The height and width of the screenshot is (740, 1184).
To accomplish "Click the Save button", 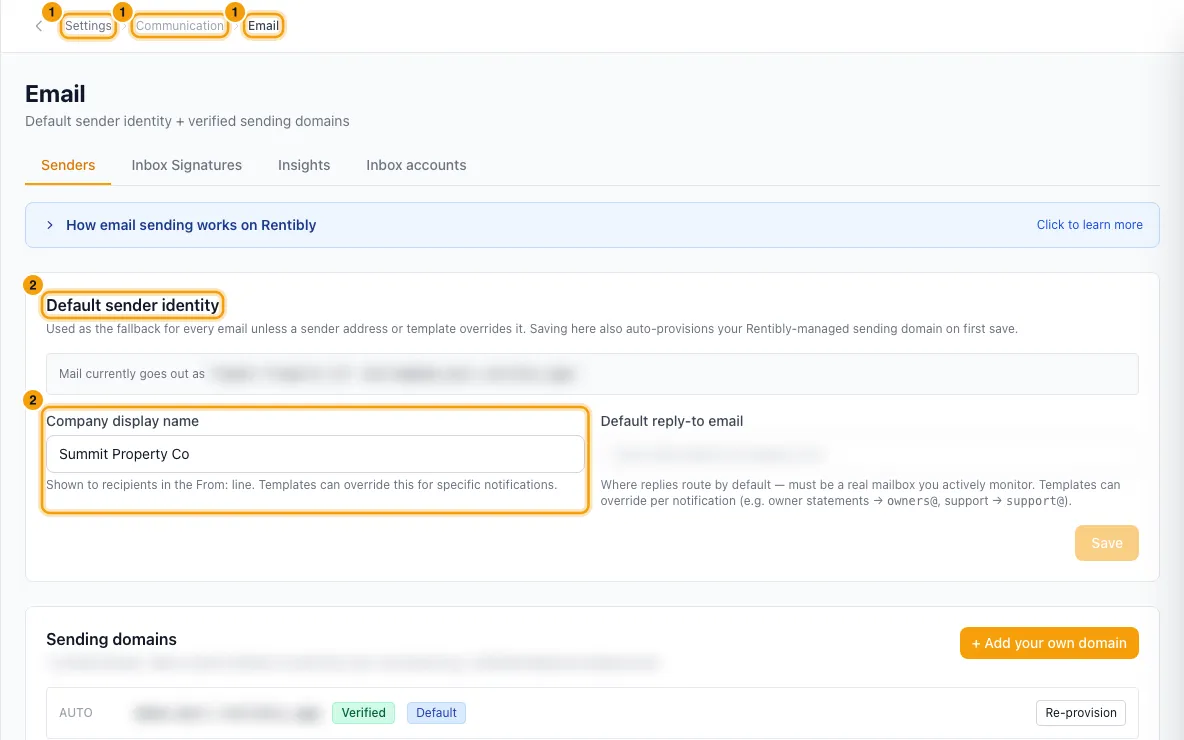I will [x=1106, y=543].
